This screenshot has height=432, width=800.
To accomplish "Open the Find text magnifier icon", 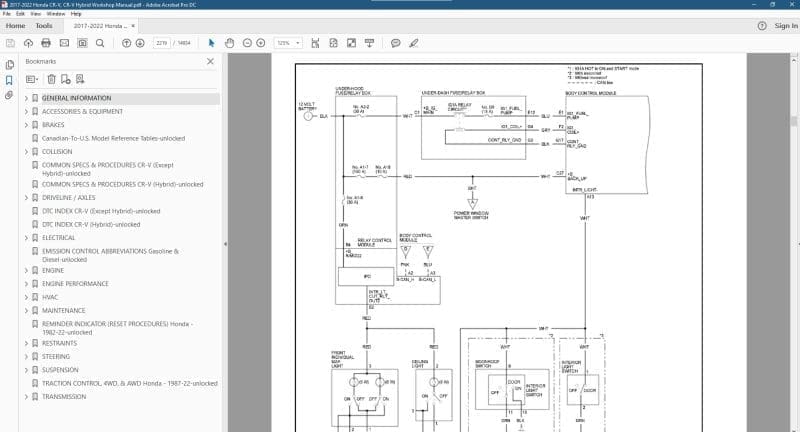I will tap(100, 43).
